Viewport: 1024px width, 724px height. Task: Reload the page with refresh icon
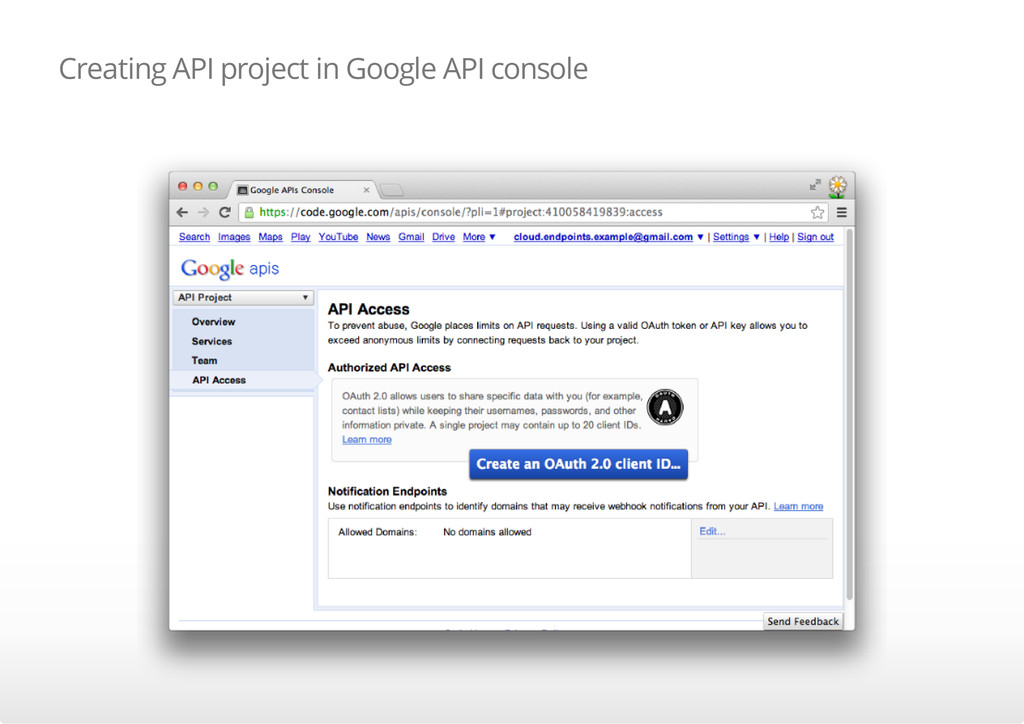tap(225, 212)
